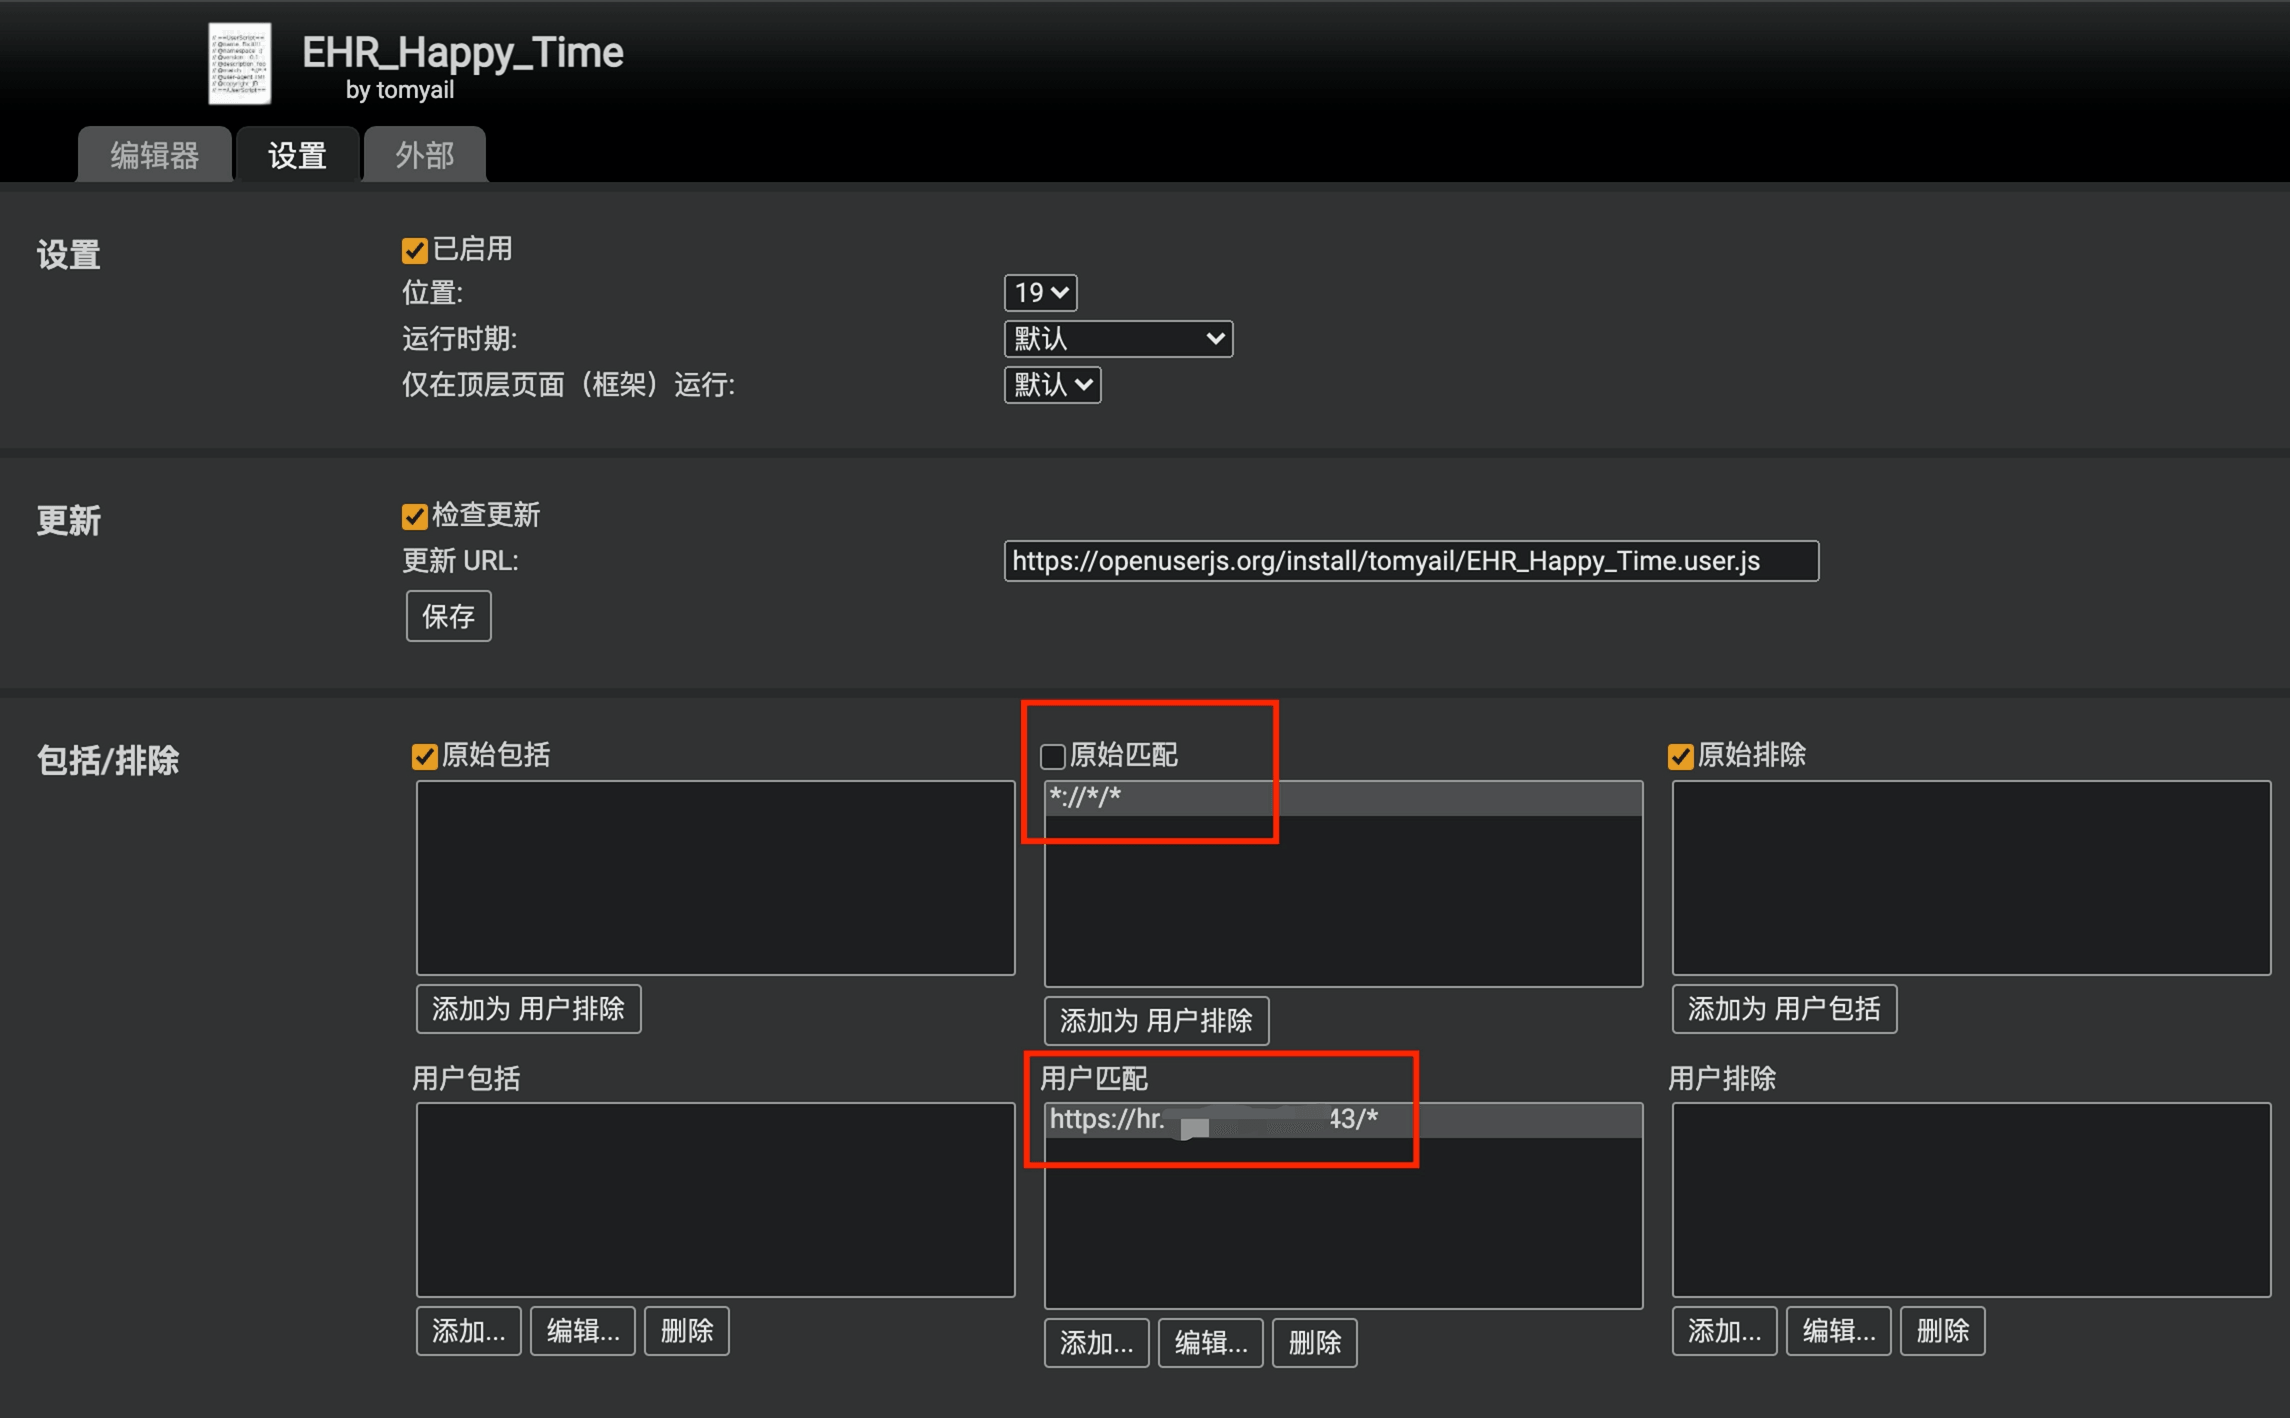Toggle the 检查更新 checkbox
The height and width of the screenshot is (1418, 2290).
click(414, 516)
